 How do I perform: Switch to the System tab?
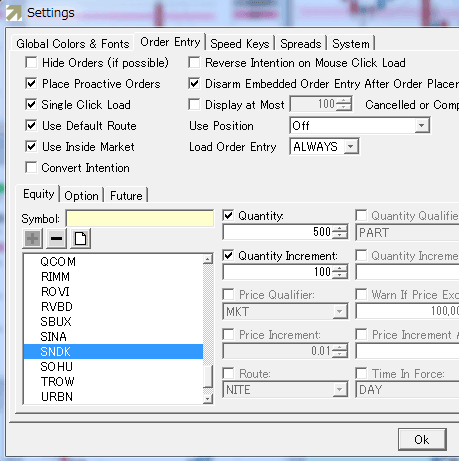[x=351, y=44]
